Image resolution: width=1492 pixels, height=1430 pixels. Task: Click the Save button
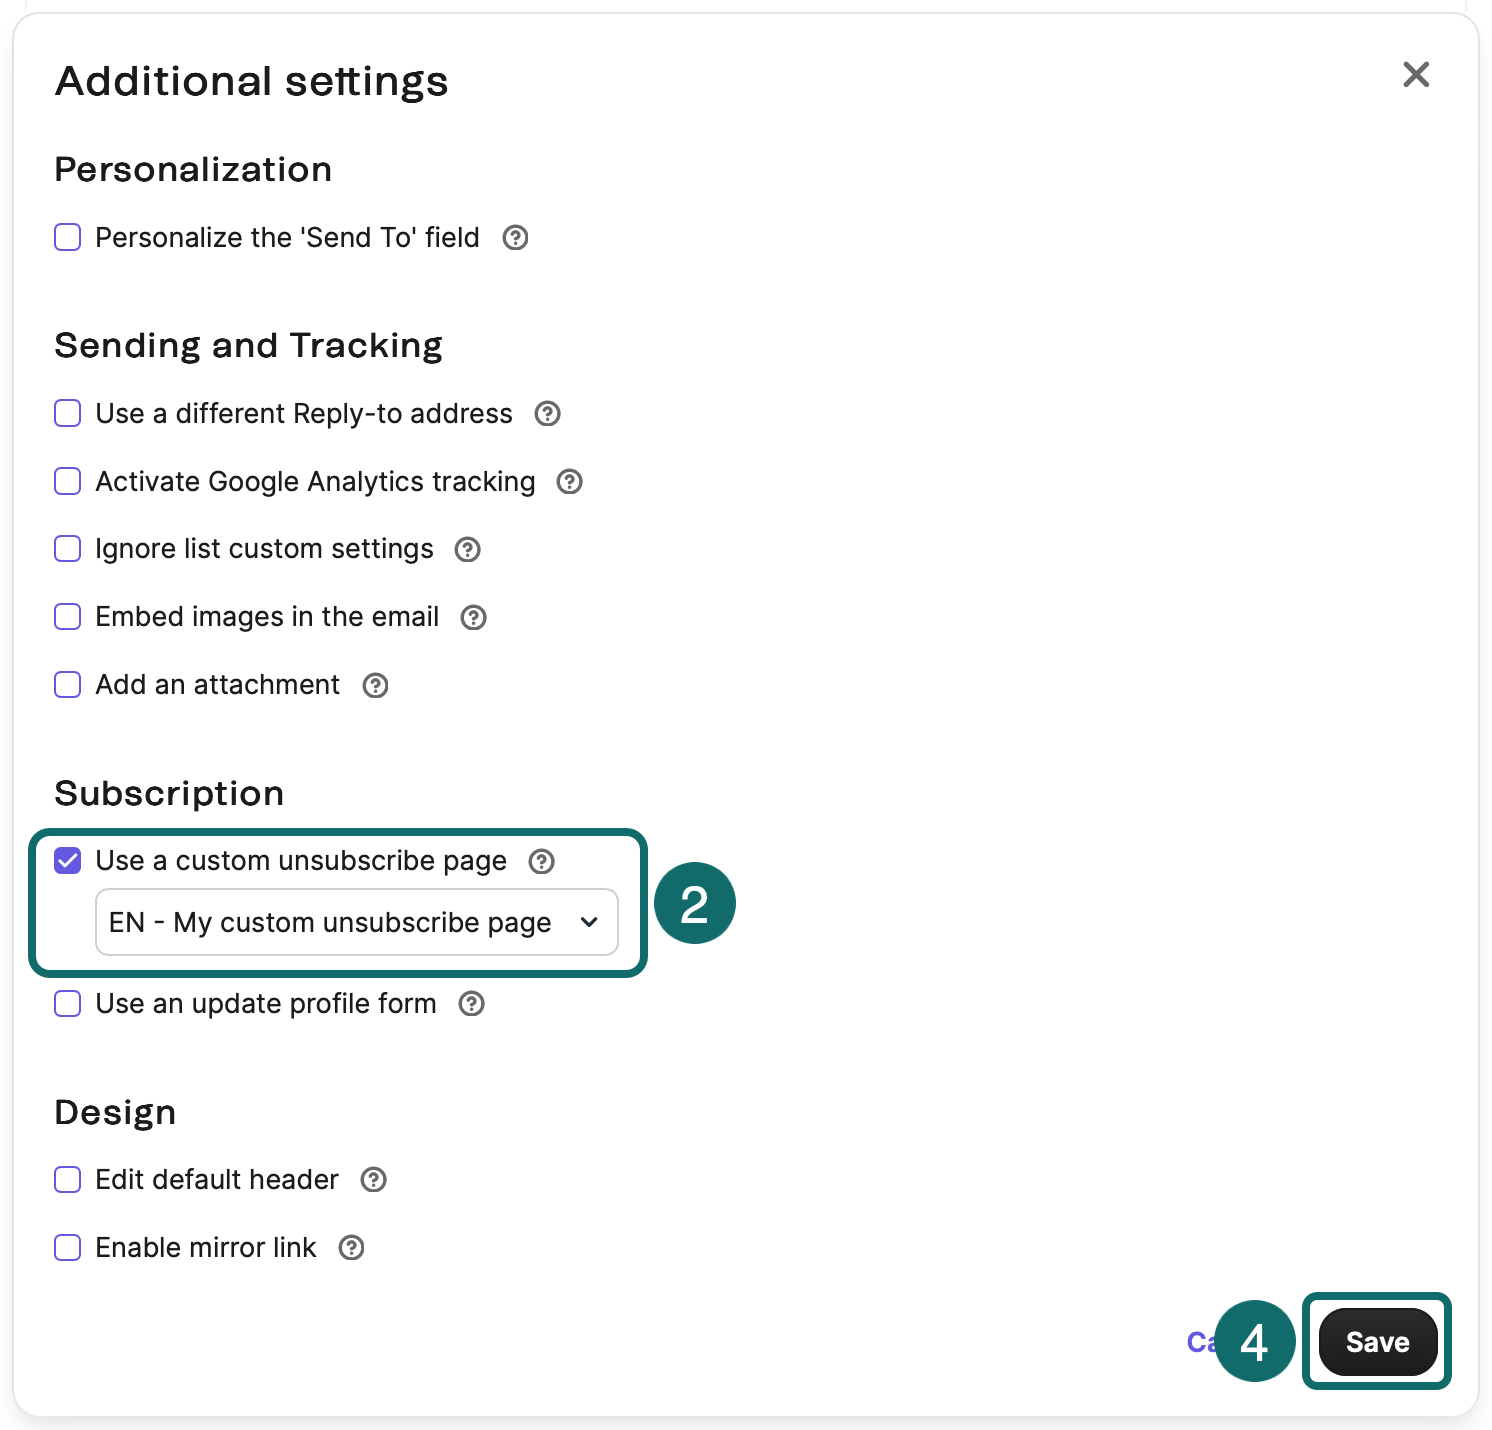(1377, 1342)
